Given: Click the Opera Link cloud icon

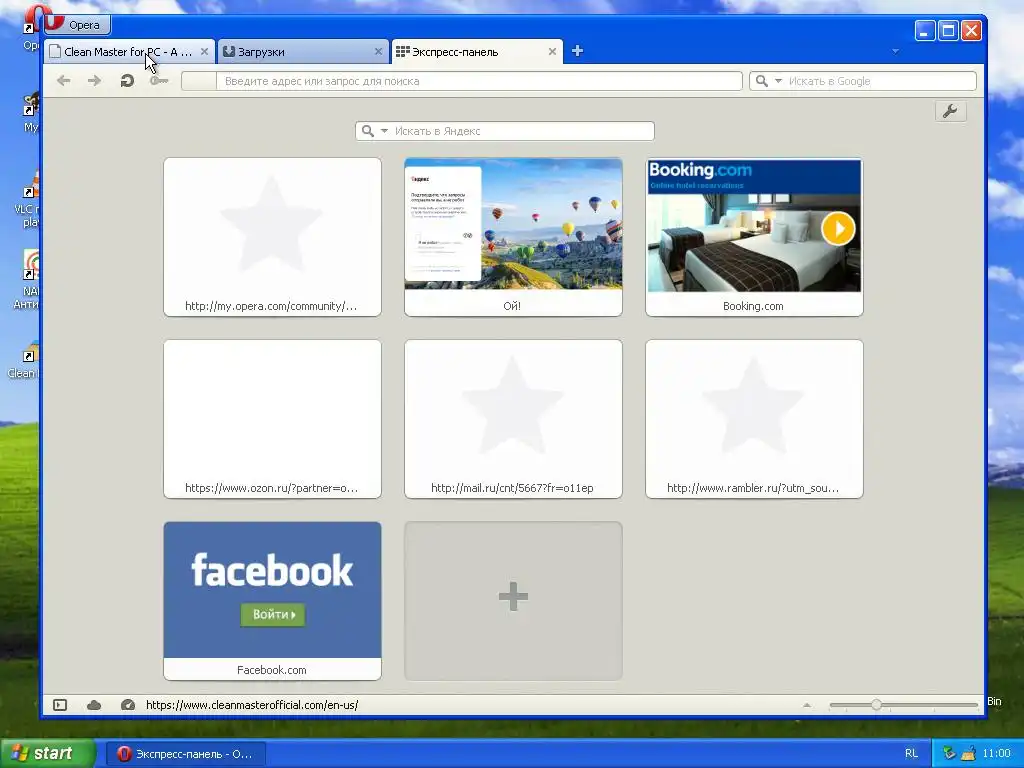Looking at the screenshot, I should [94, 705].
